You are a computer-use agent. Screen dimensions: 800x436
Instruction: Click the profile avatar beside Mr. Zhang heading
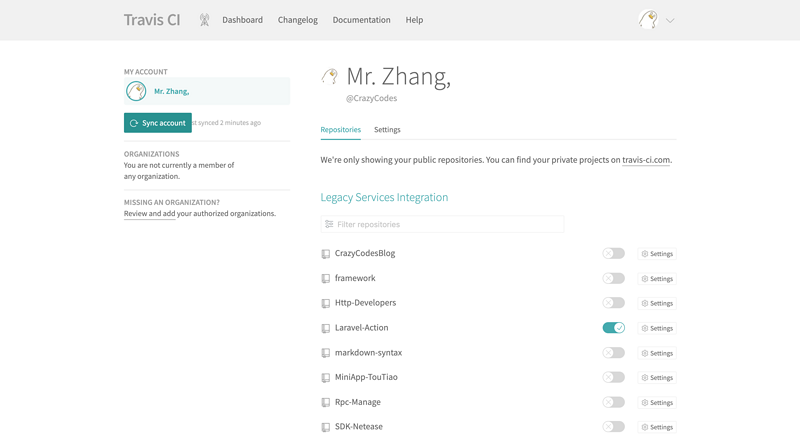(330, 76)
